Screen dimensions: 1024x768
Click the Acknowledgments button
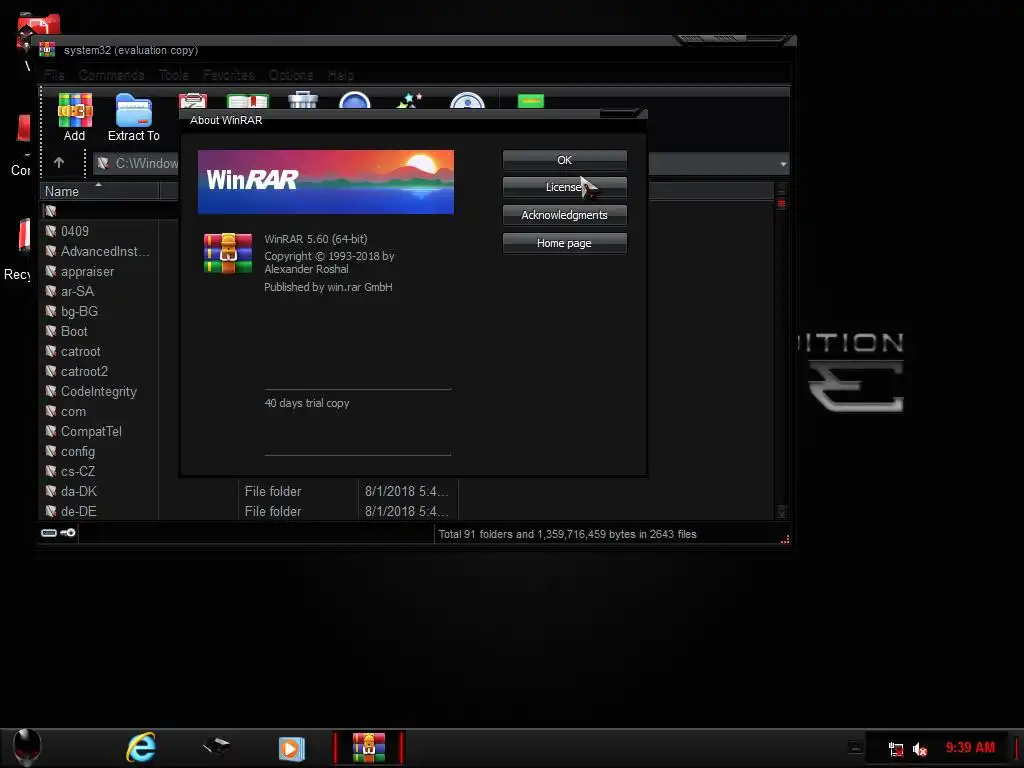[x=564, y=215]
